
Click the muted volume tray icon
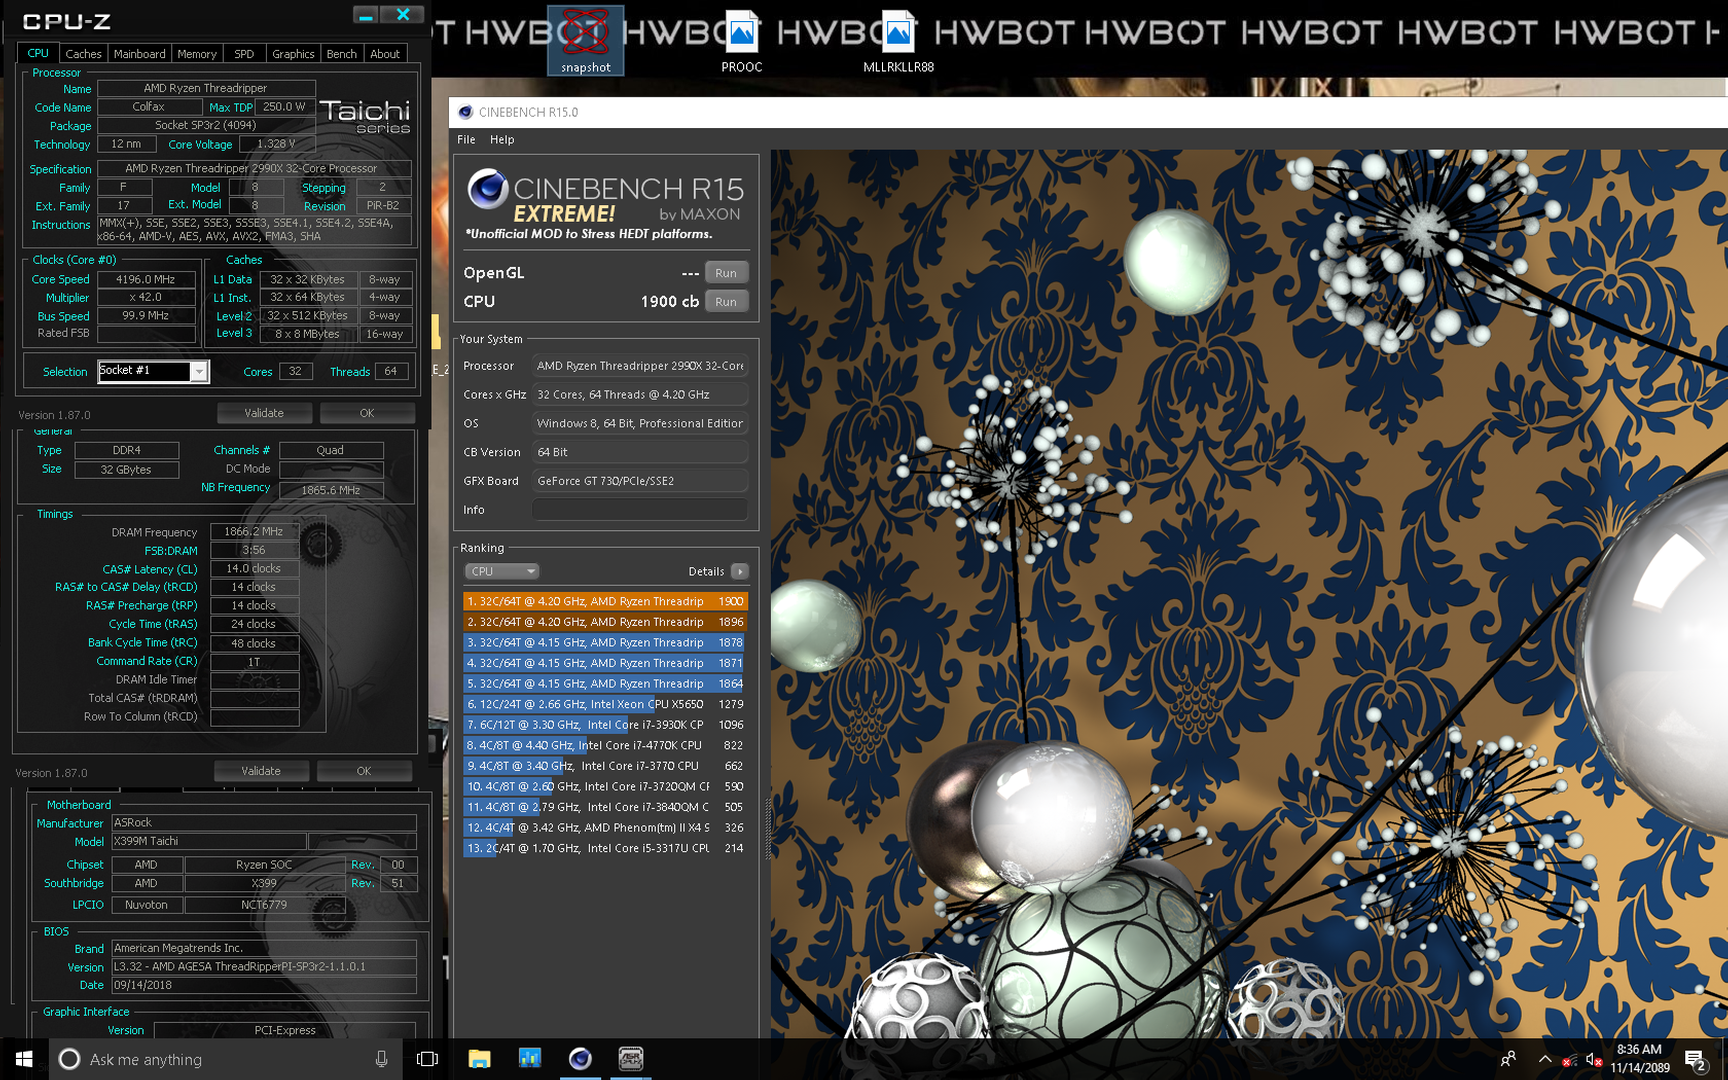[x=1595, y=1060]
